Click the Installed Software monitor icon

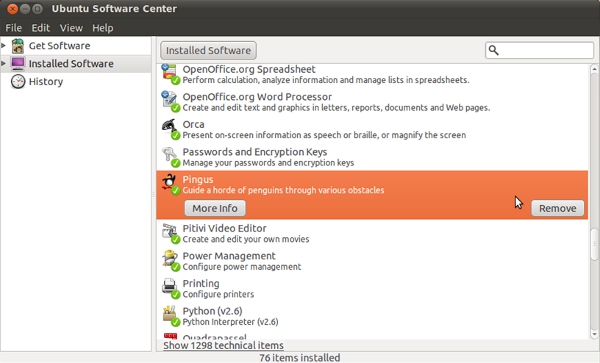[x=18, y=64]
